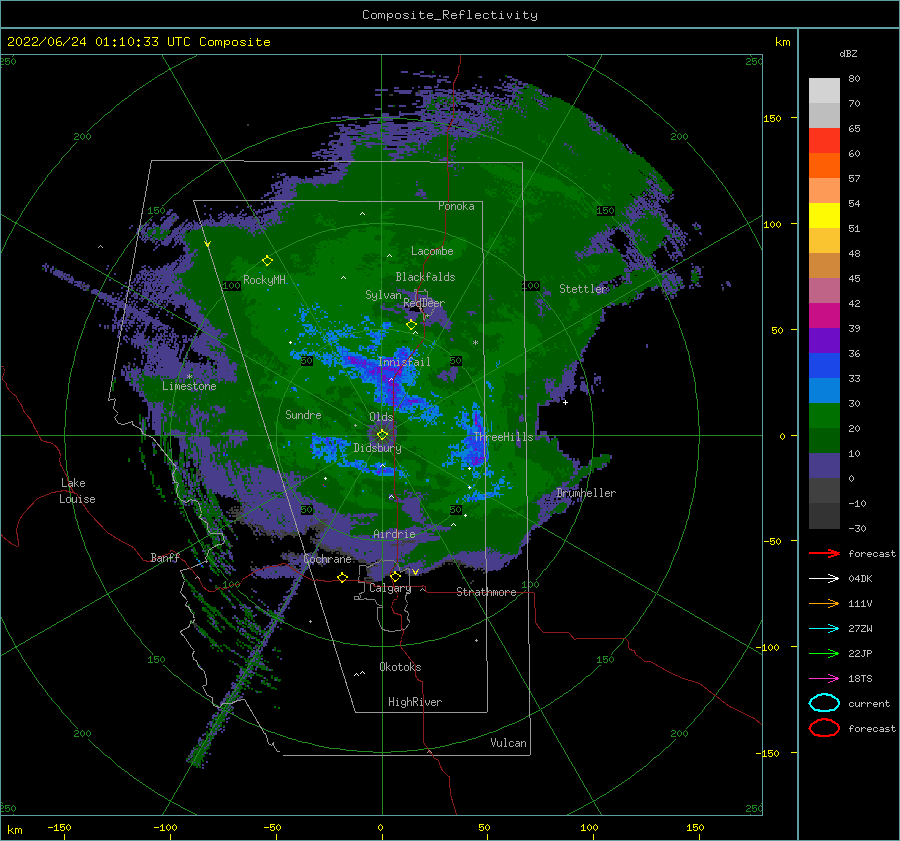Click the magenta 18TS arrow icon
The width and height of the screenshot is (900, 841).
(824, 679)
